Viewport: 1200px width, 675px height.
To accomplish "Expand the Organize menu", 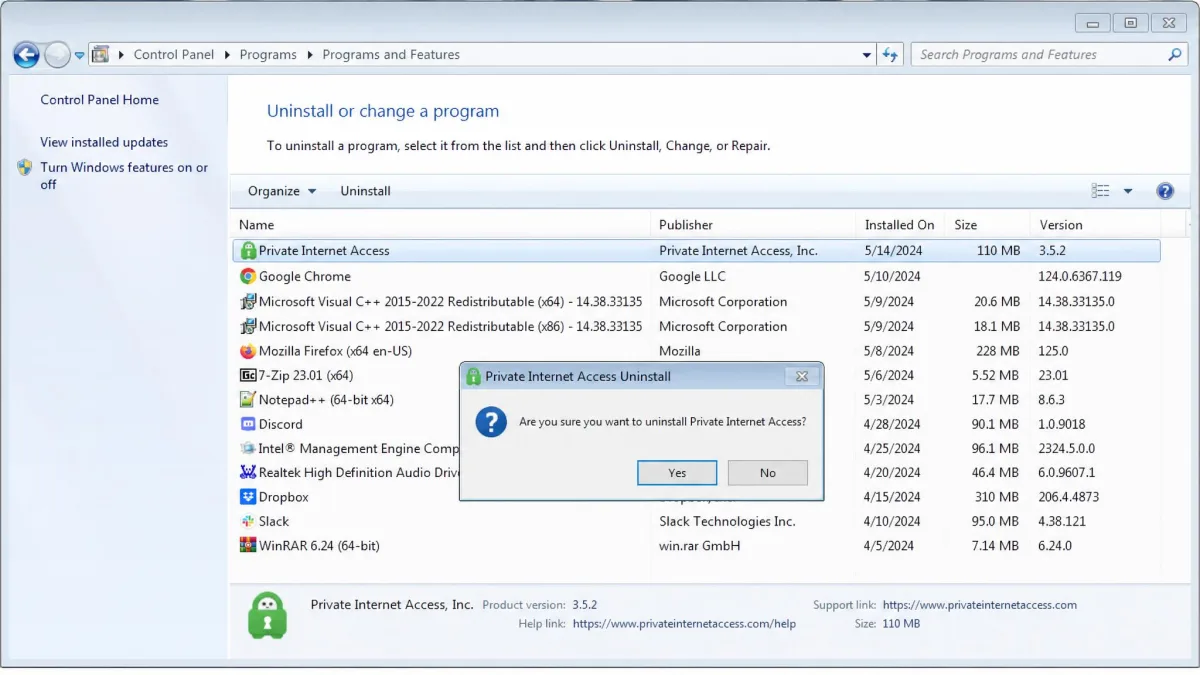I will 282,191.
